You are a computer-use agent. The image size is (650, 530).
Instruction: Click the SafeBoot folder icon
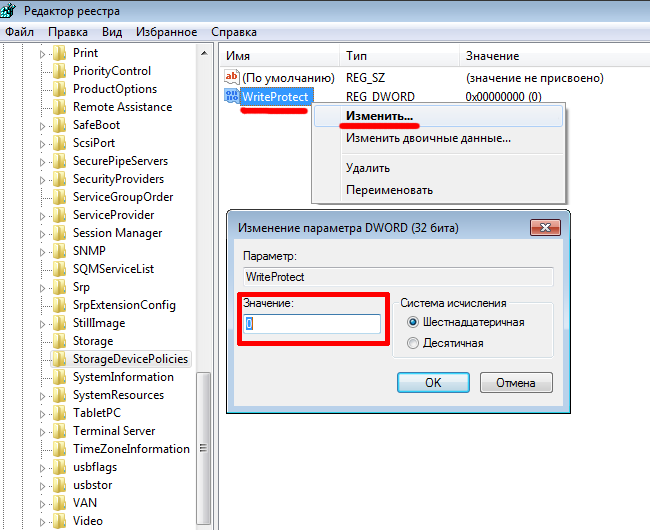pos(60,125)
